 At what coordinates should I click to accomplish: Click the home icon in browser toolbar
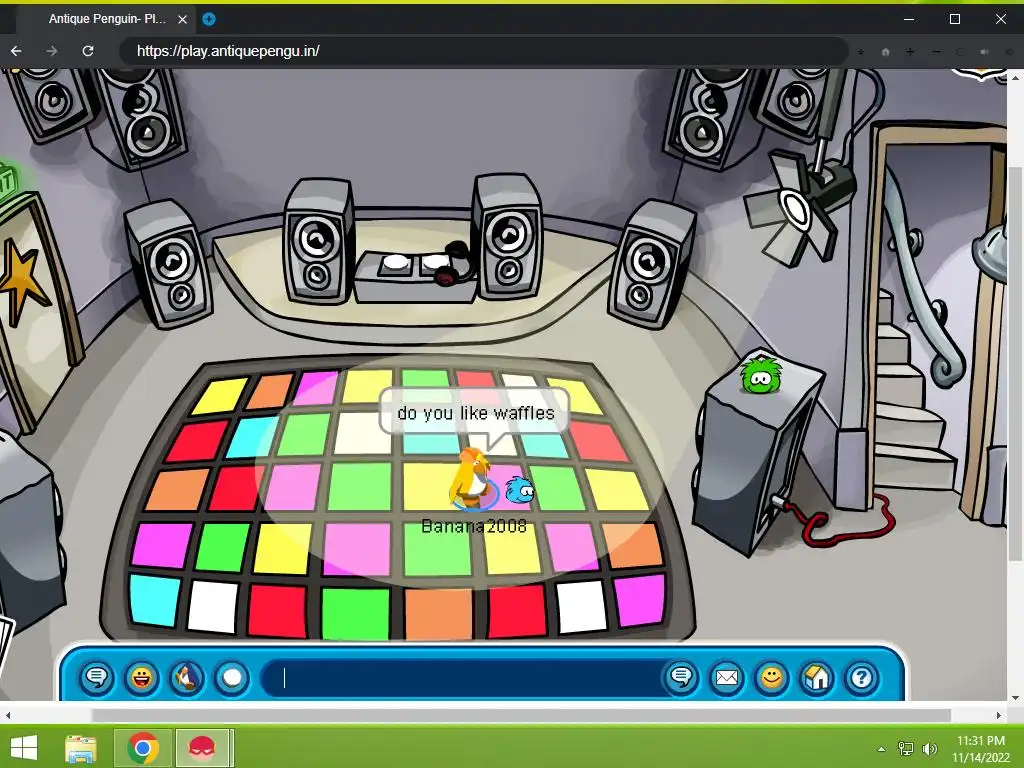(886, 52)
